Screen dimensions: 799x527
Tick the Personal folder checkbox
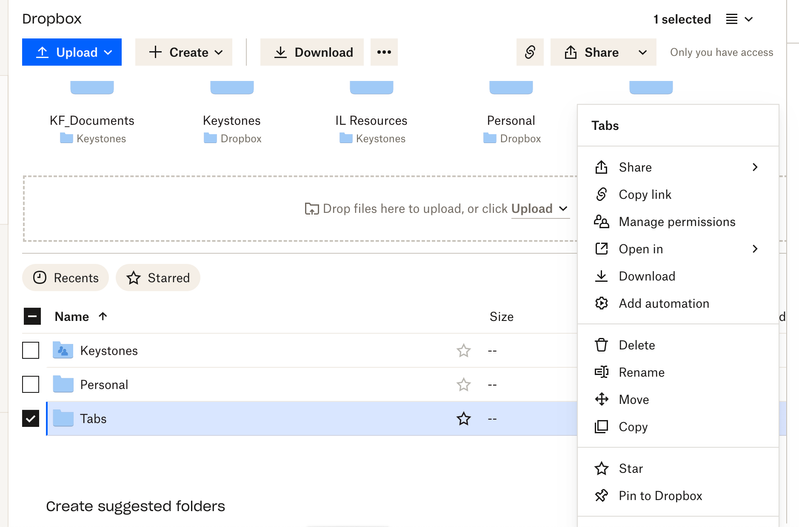pyautogui.click(x=31, y=385)
